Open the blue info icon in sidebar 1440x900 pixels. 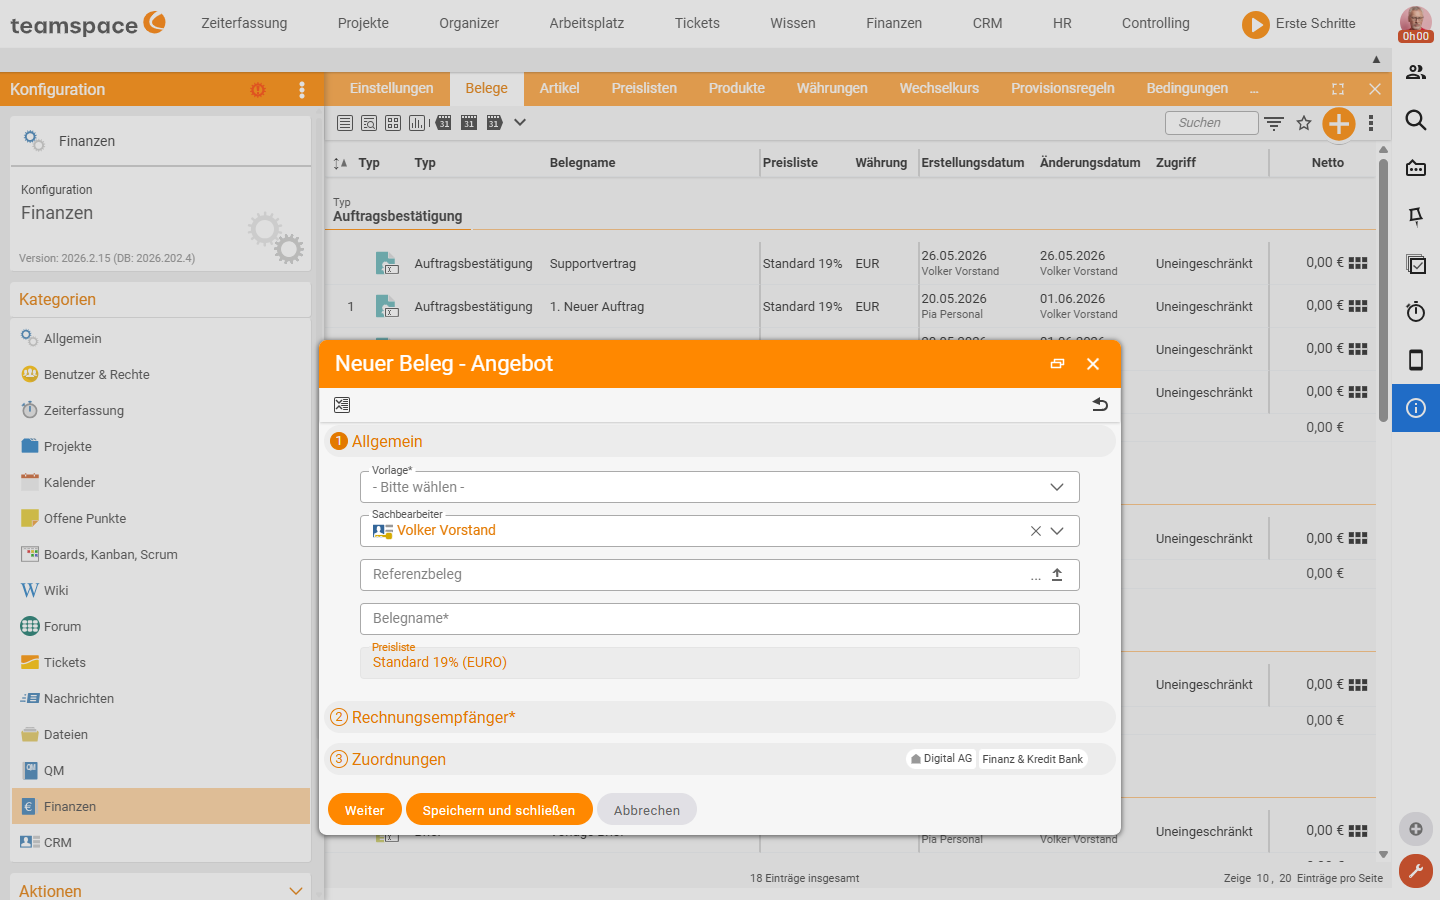[x=1416, y=408]
